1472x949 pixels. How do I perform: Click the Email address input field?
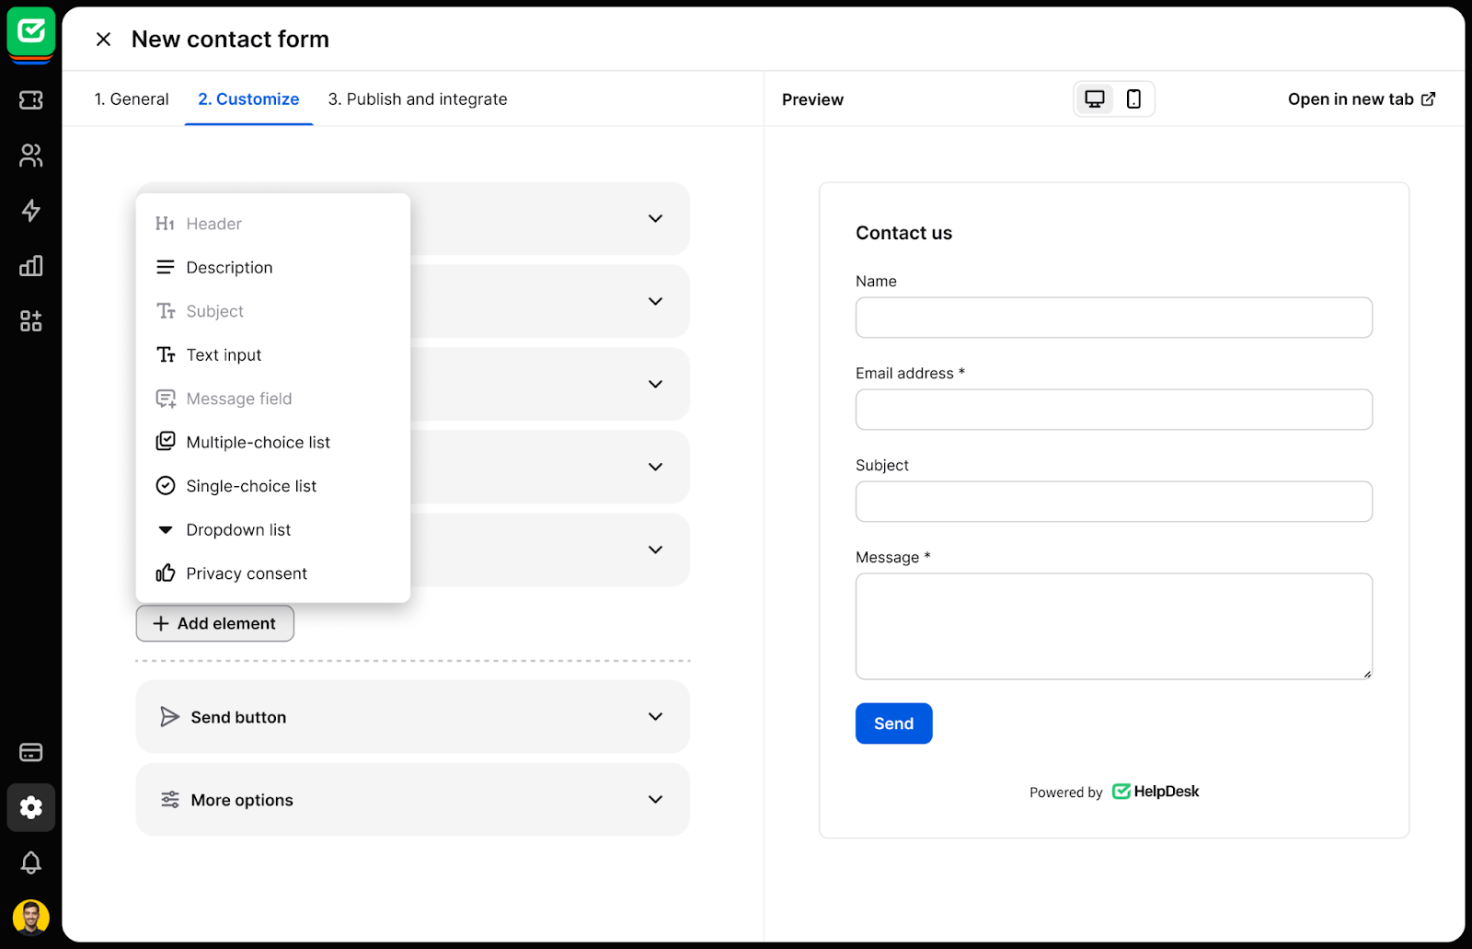[x=1114, y=409]
